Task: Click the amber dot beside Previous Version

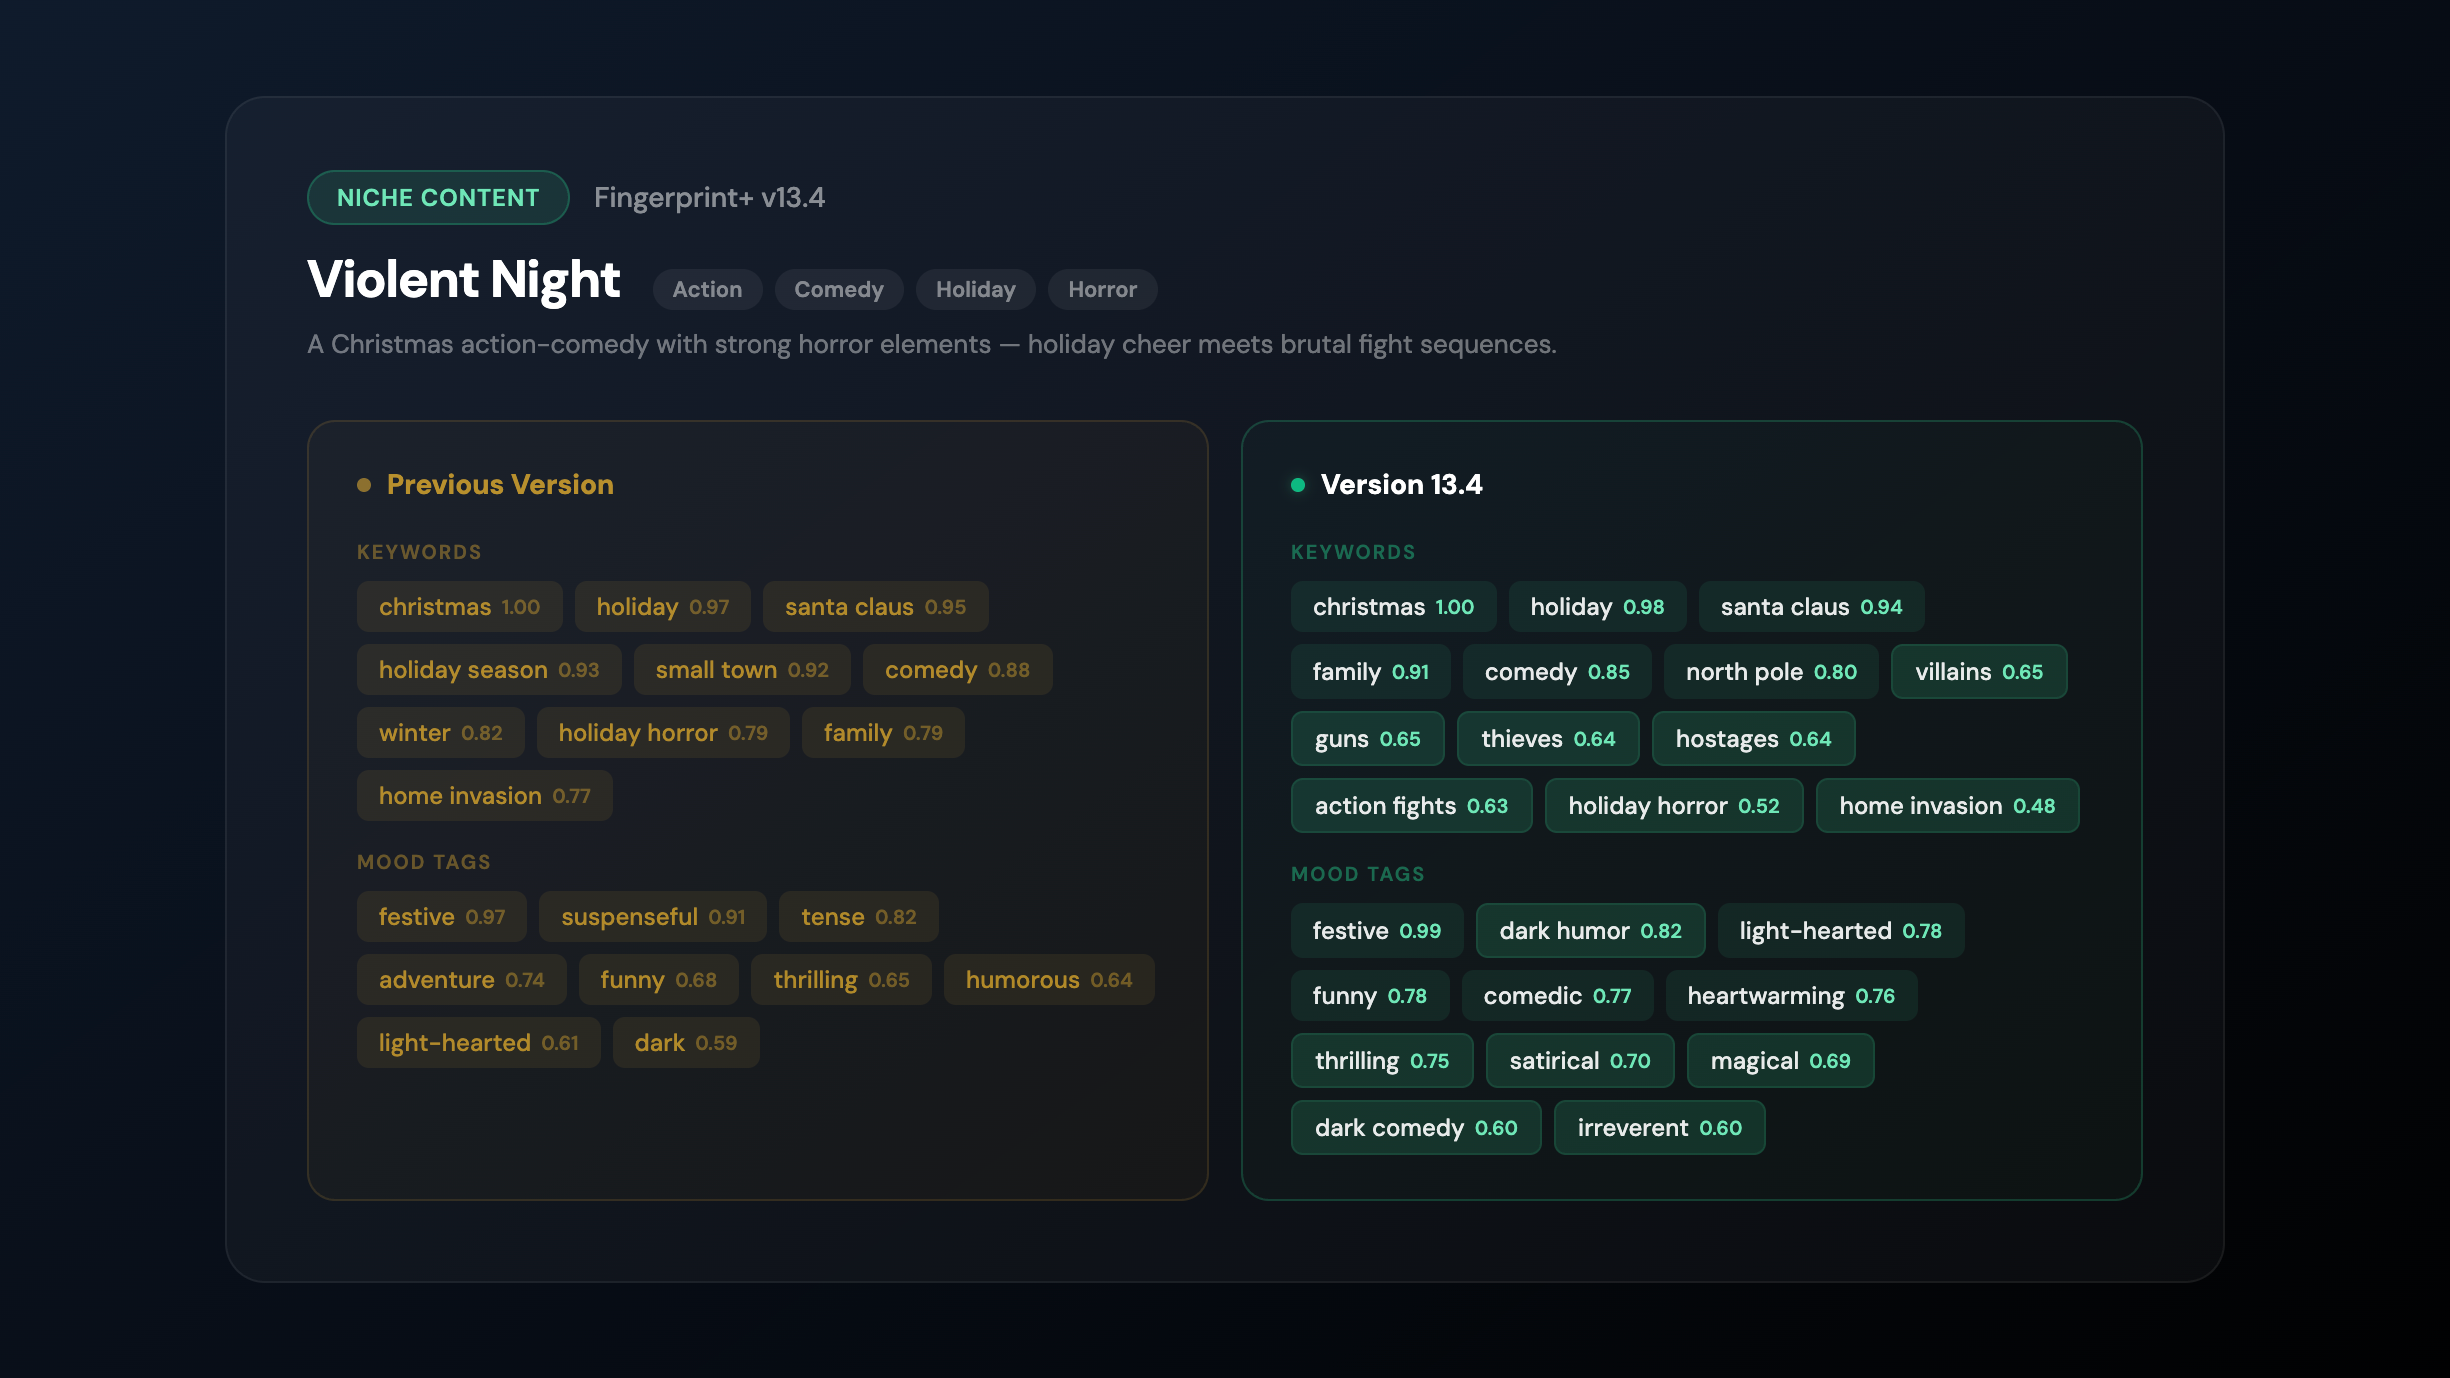Action: point(364,485)
